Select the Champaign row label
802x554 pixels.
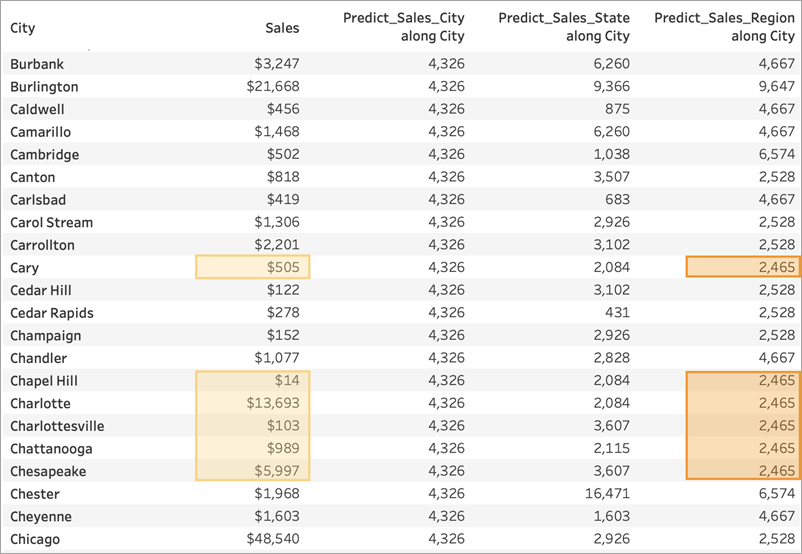click(x=46, y=336)
